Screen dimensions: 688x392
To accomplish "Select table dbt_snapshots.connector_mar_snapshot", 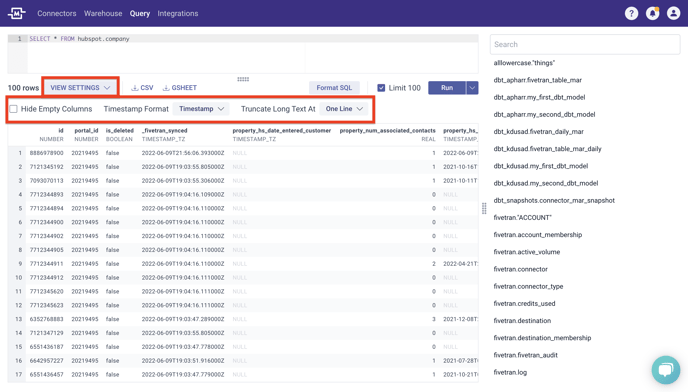I will [554, 200].
